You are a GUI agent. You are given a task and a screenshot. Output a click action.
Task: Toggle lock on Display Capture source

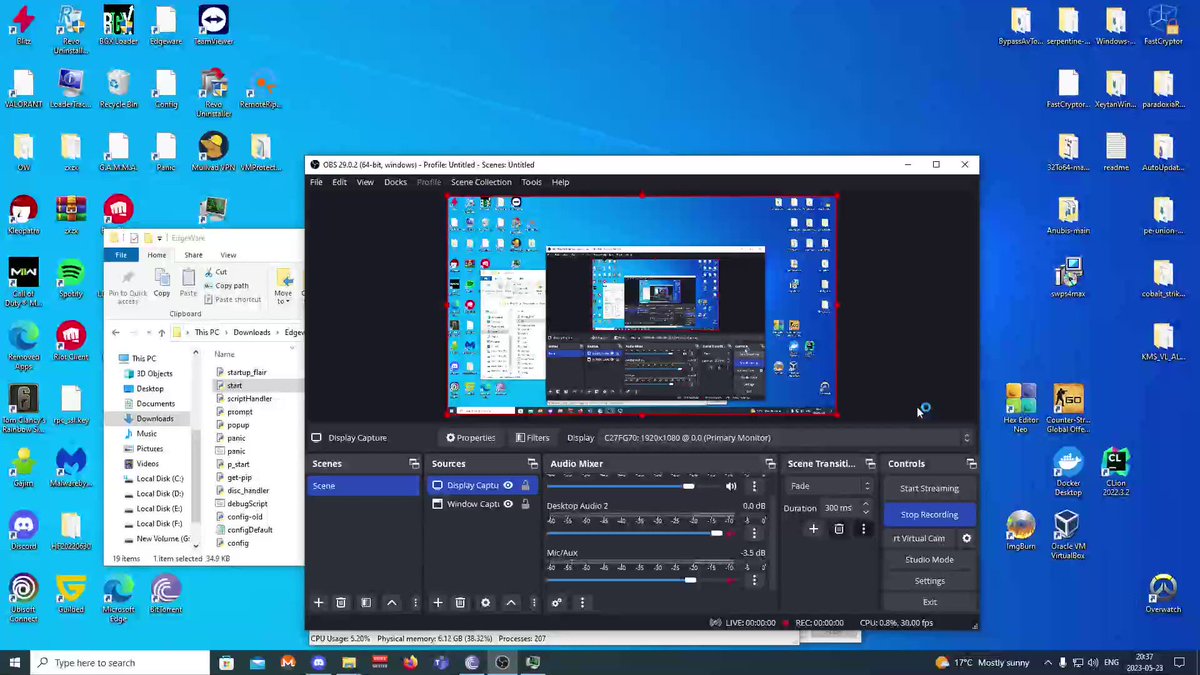(526, 486)
